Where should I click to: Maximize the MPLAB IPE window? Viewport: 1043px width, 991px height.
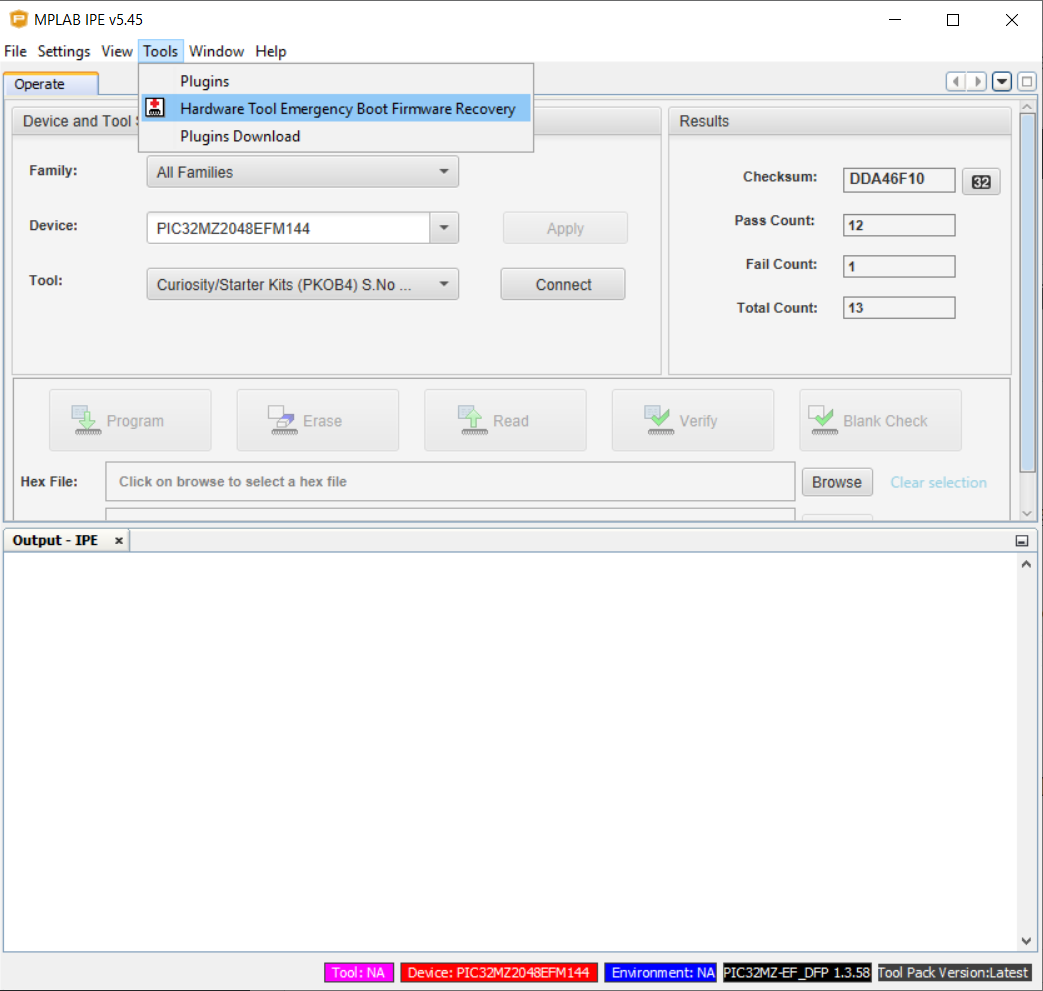click(x=953, y=19)
